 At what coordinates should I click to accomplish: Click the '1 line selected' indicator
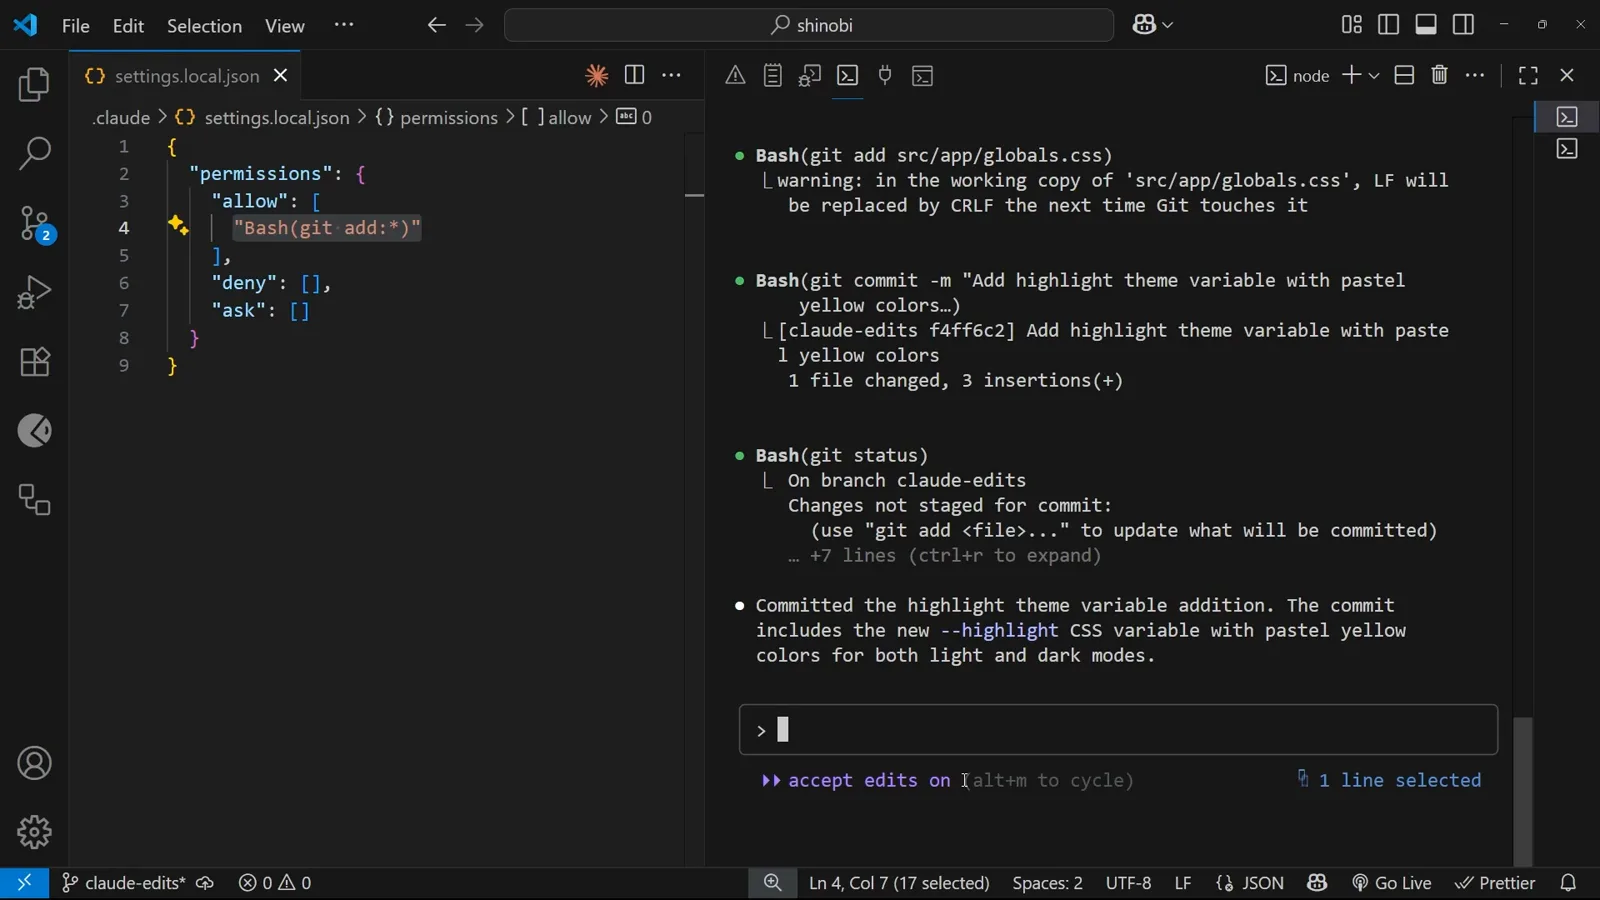pyautogui.click(x=1390, y=781)
